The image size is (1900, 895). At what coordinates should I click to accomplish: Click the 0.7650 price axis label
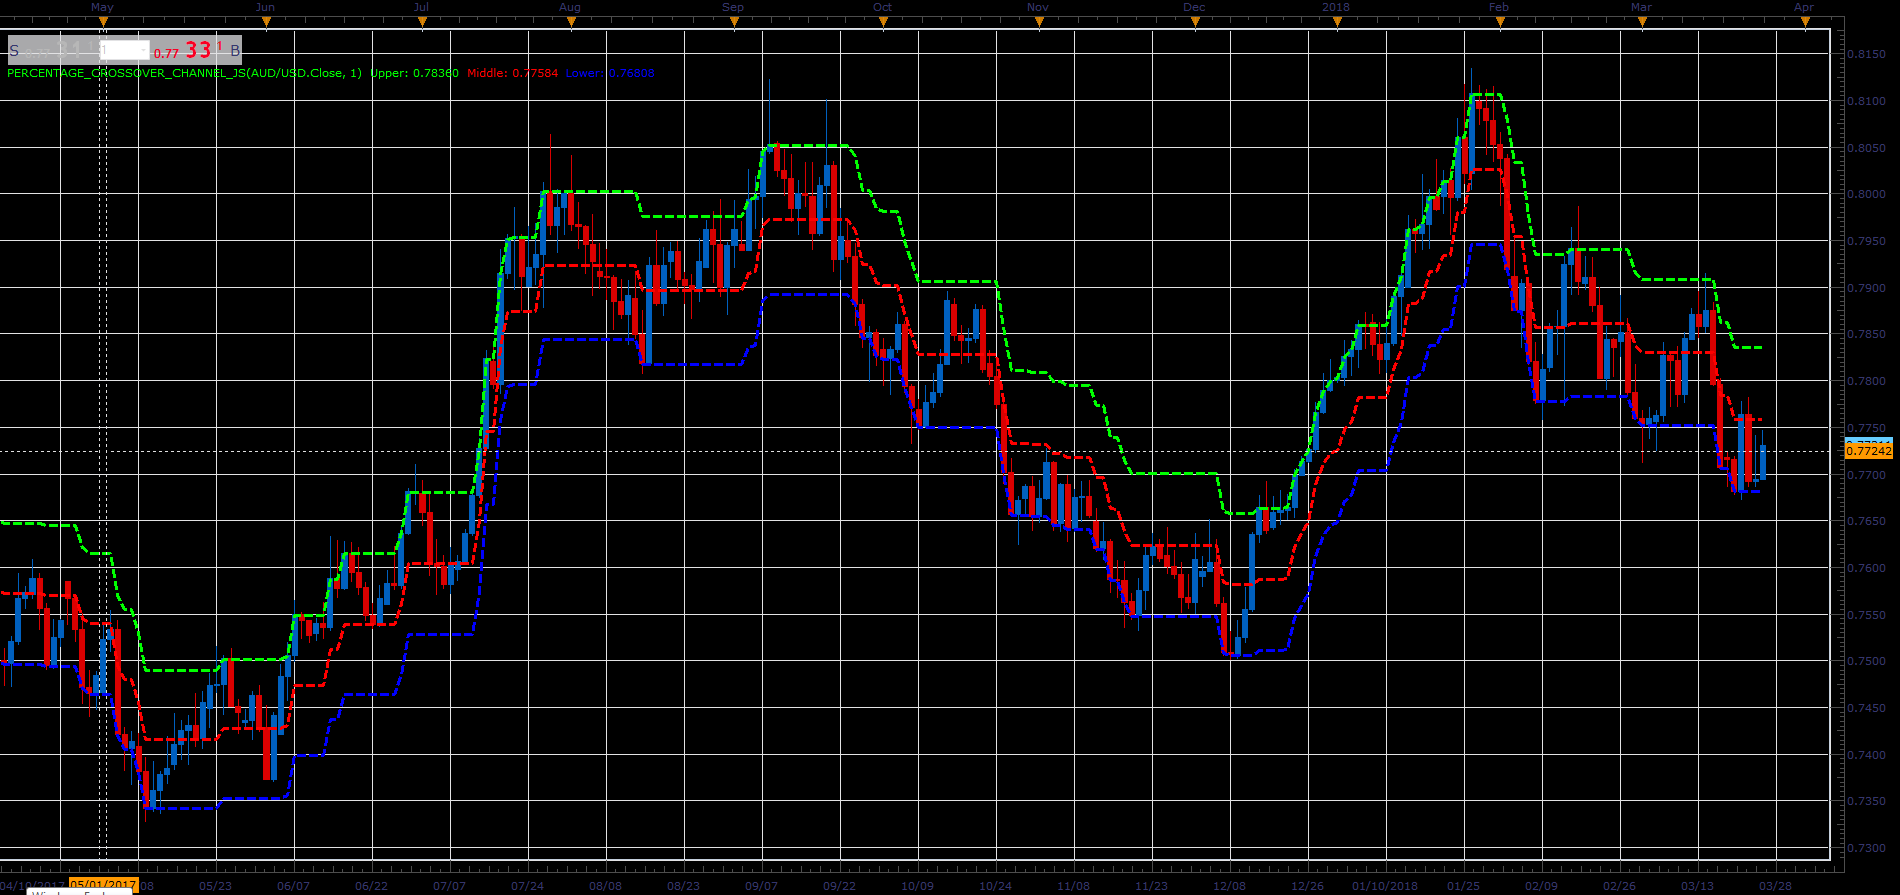[x=1866, y=521]
